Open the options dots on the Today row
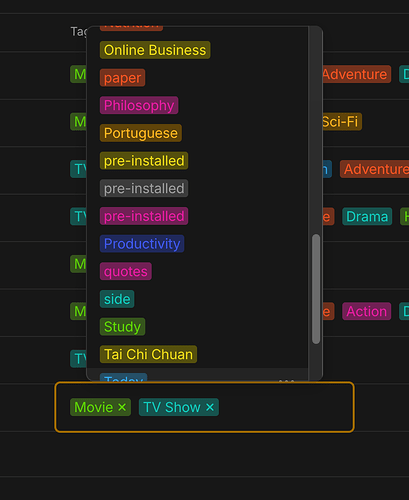 [286, 380]
